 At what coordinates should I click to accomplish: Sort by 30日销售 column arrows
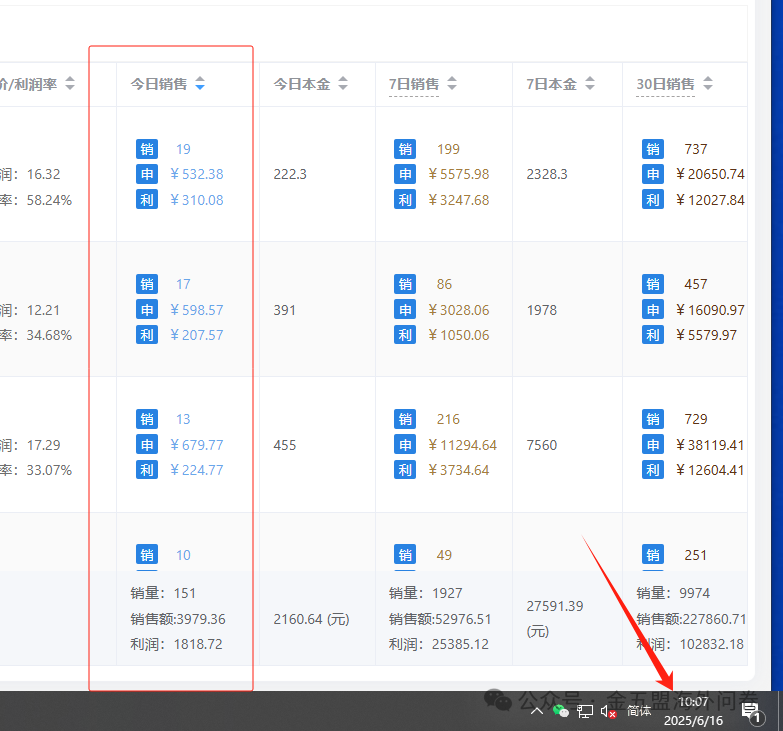pyautogui.click(x=708, y=83)
